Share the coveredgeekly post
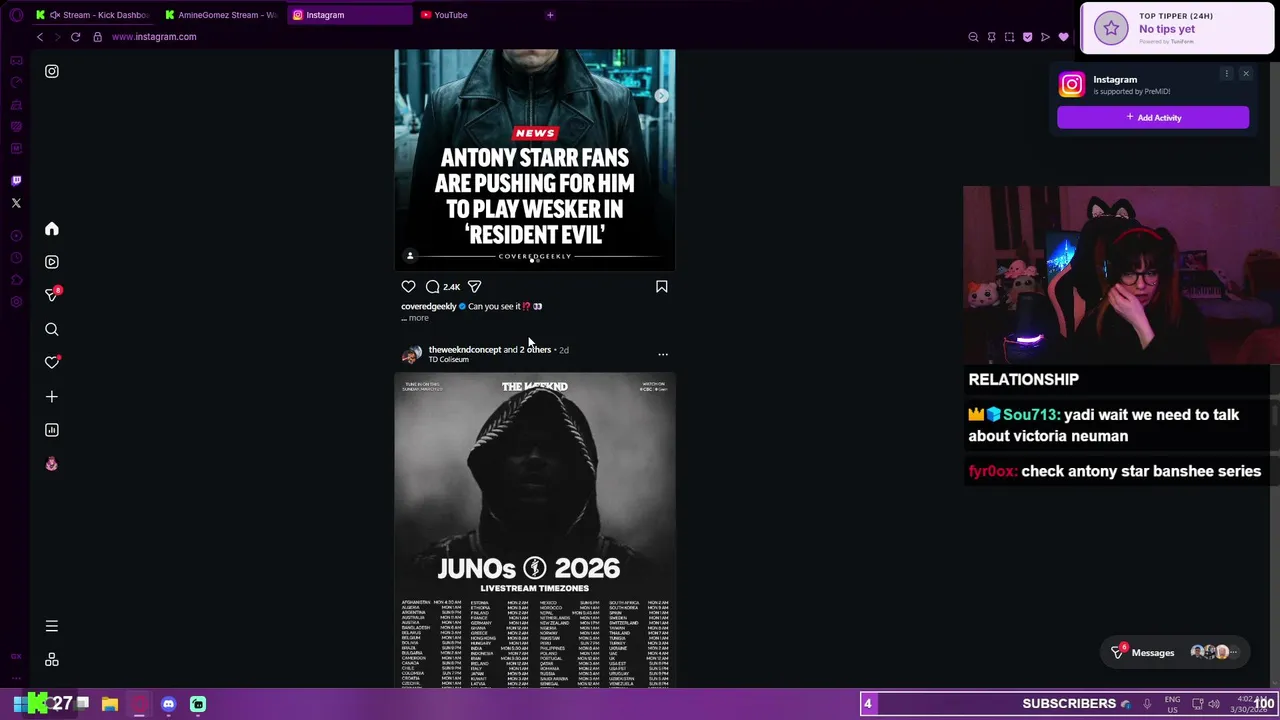This screenshot has height=720, width=1280. (x=475, y=287)
